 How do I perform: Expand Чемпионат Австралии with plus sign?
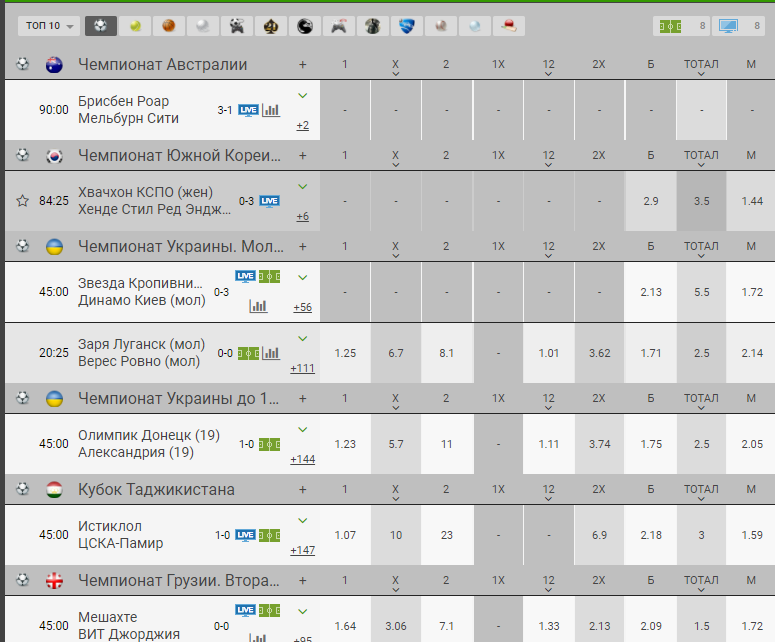pyautogui.click(x=302, y=65)
